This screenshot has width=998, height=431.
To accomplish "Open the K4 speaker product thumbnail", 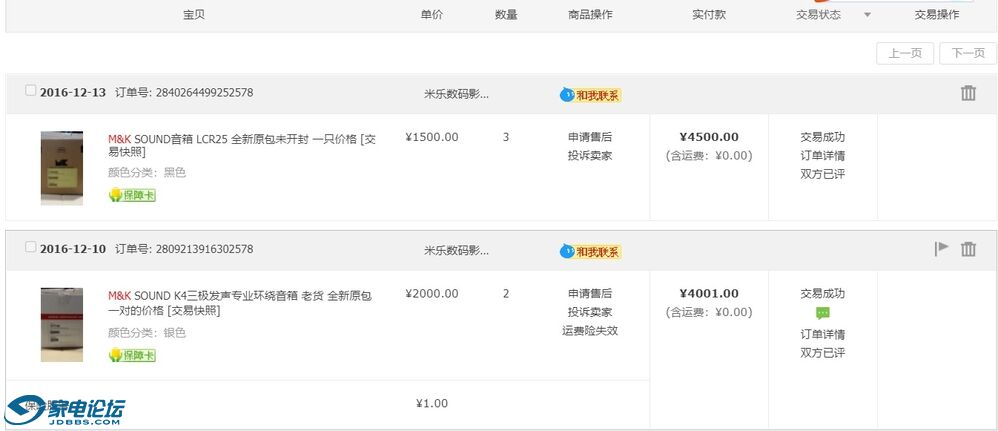I will [62, 325].
